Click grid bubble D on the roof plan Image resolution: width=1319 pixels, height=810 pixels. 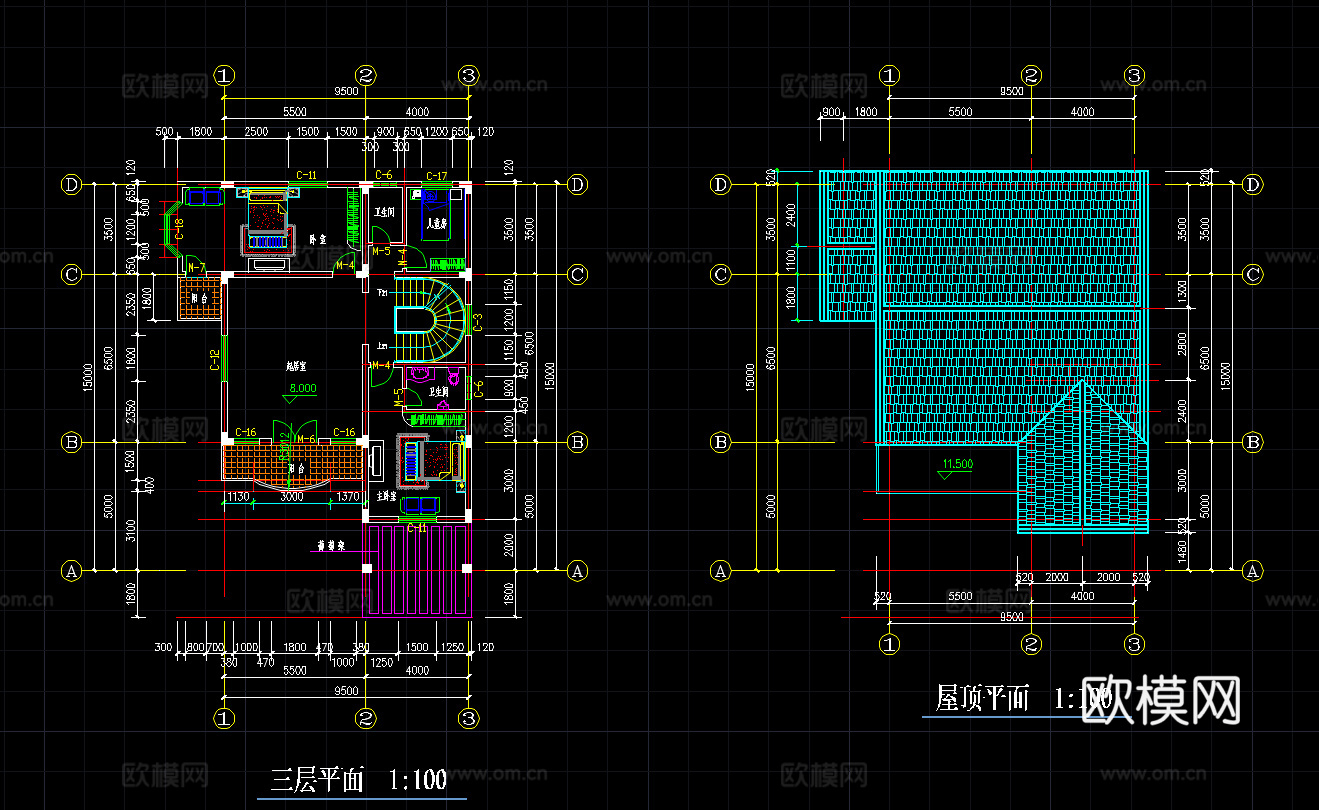(x=720, y=186)
